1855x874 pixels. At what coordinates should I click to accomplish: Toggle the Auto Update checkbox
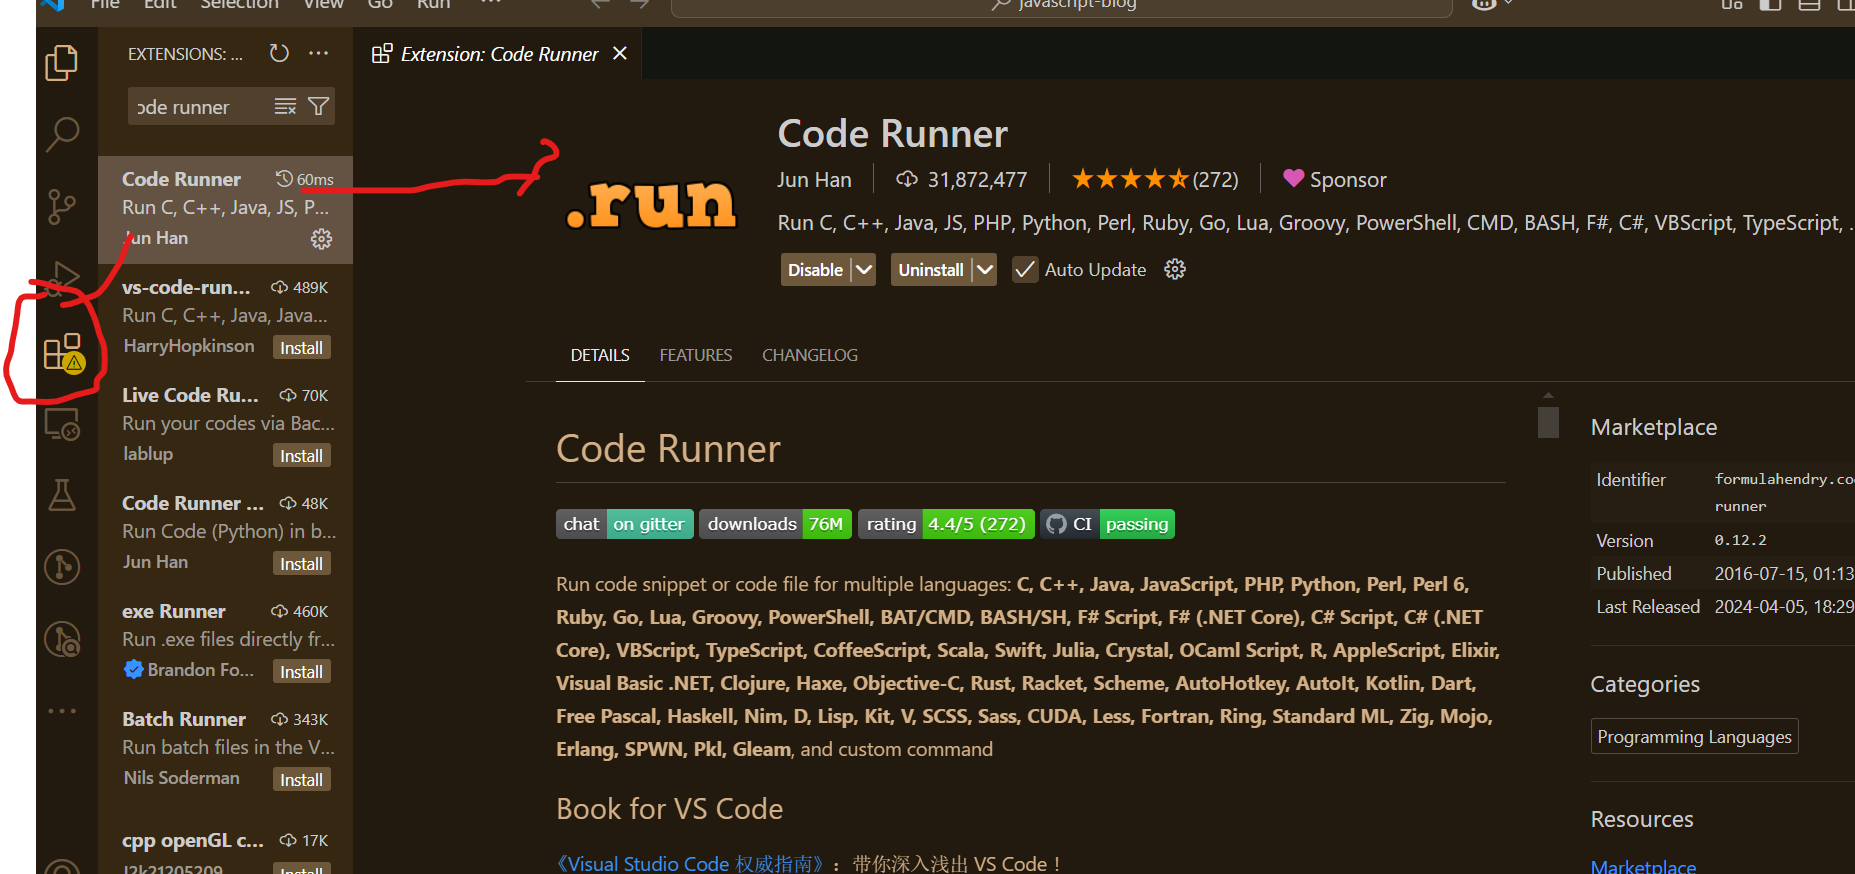(x=1025, y=269)
